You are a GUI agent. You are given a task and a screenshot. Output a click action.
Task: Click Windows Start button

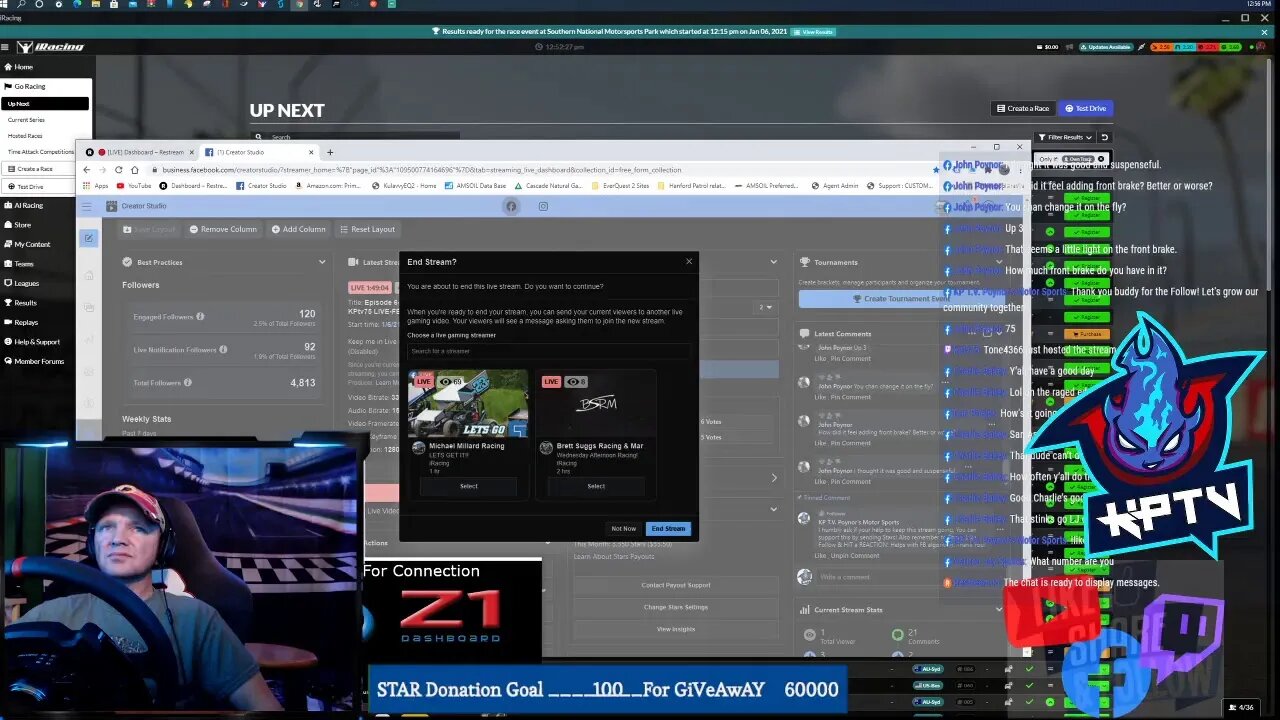click(5, 5)
